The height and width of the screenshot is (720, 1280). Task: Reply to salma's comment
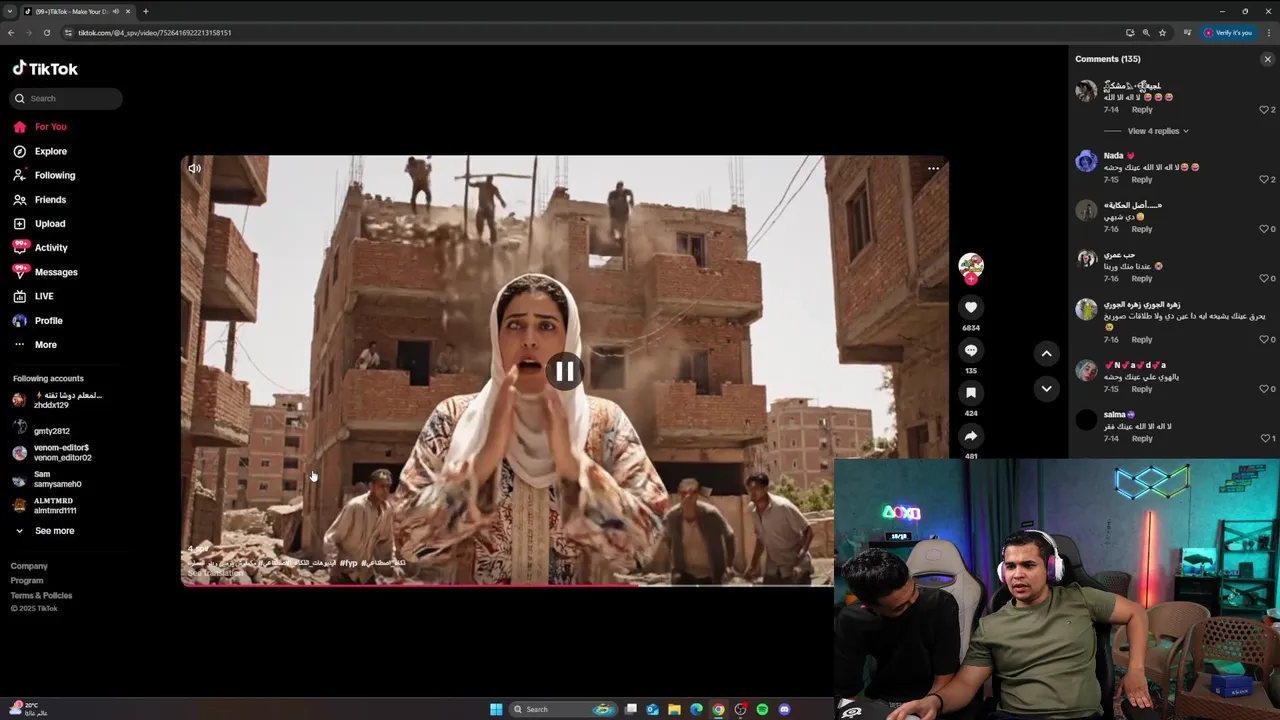1142,438
